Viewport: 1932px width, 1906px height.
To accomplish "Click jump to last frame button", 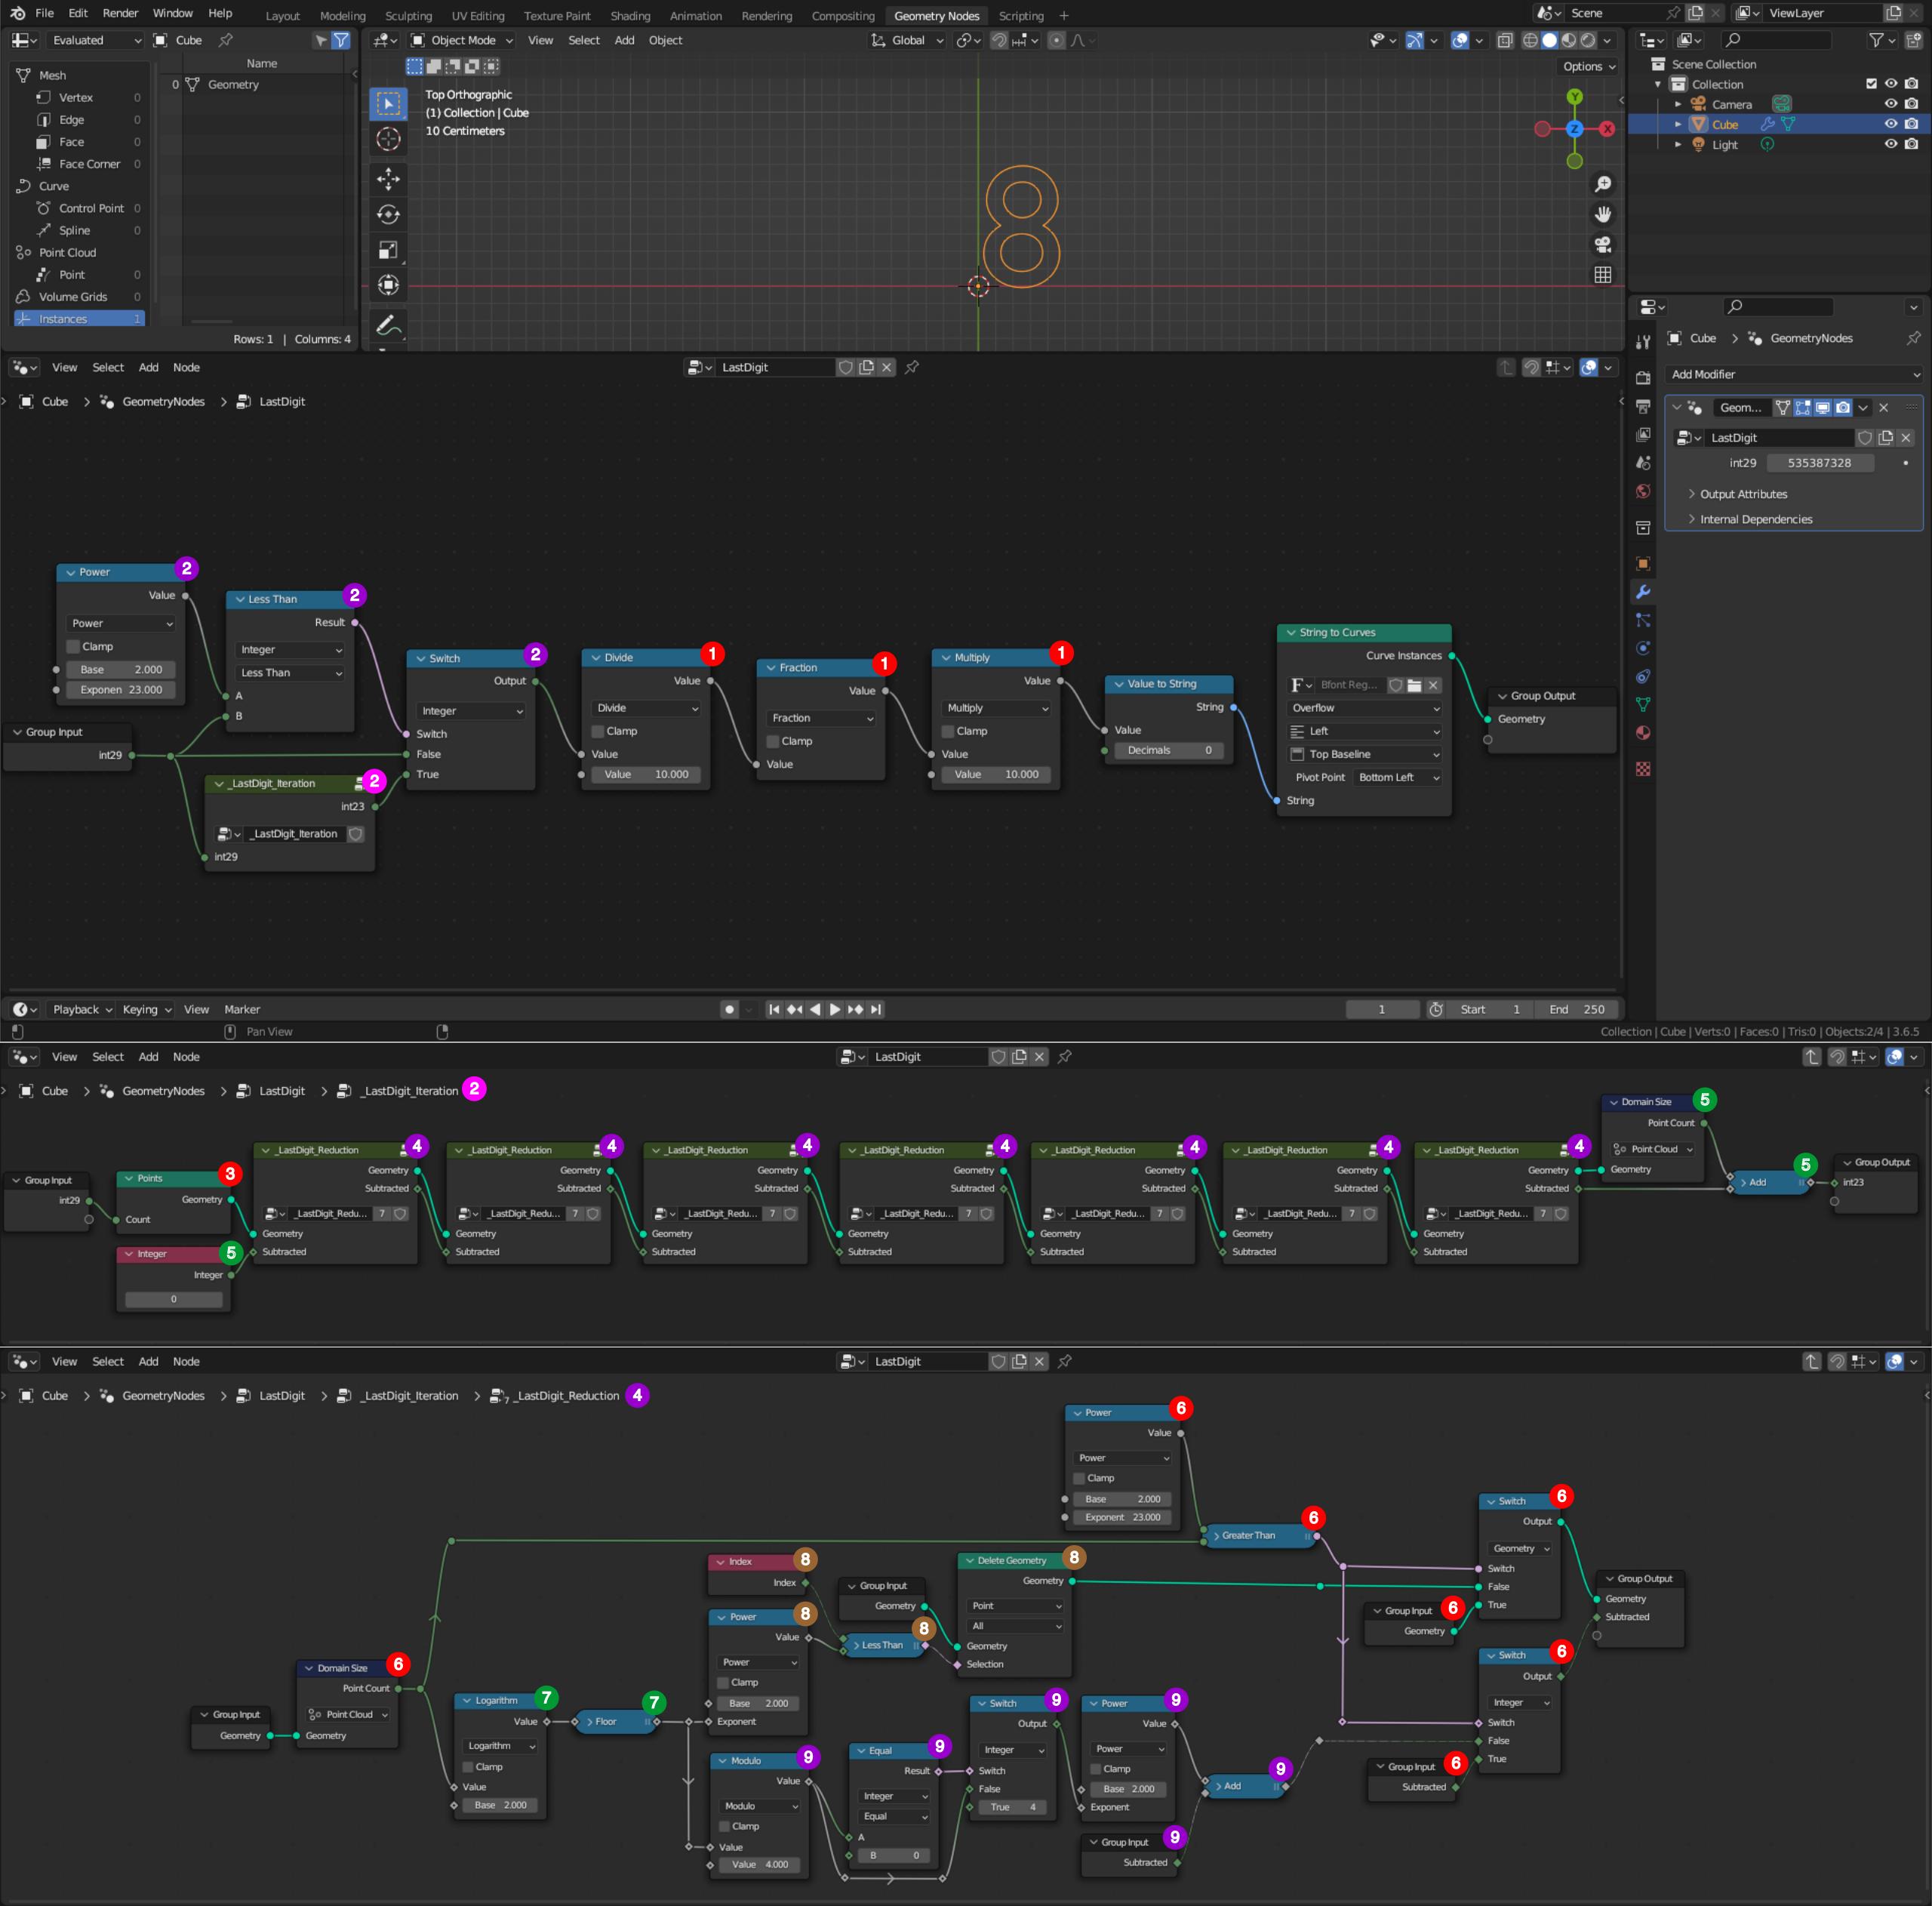I will pyautogui.click(x=876, y=1009).
